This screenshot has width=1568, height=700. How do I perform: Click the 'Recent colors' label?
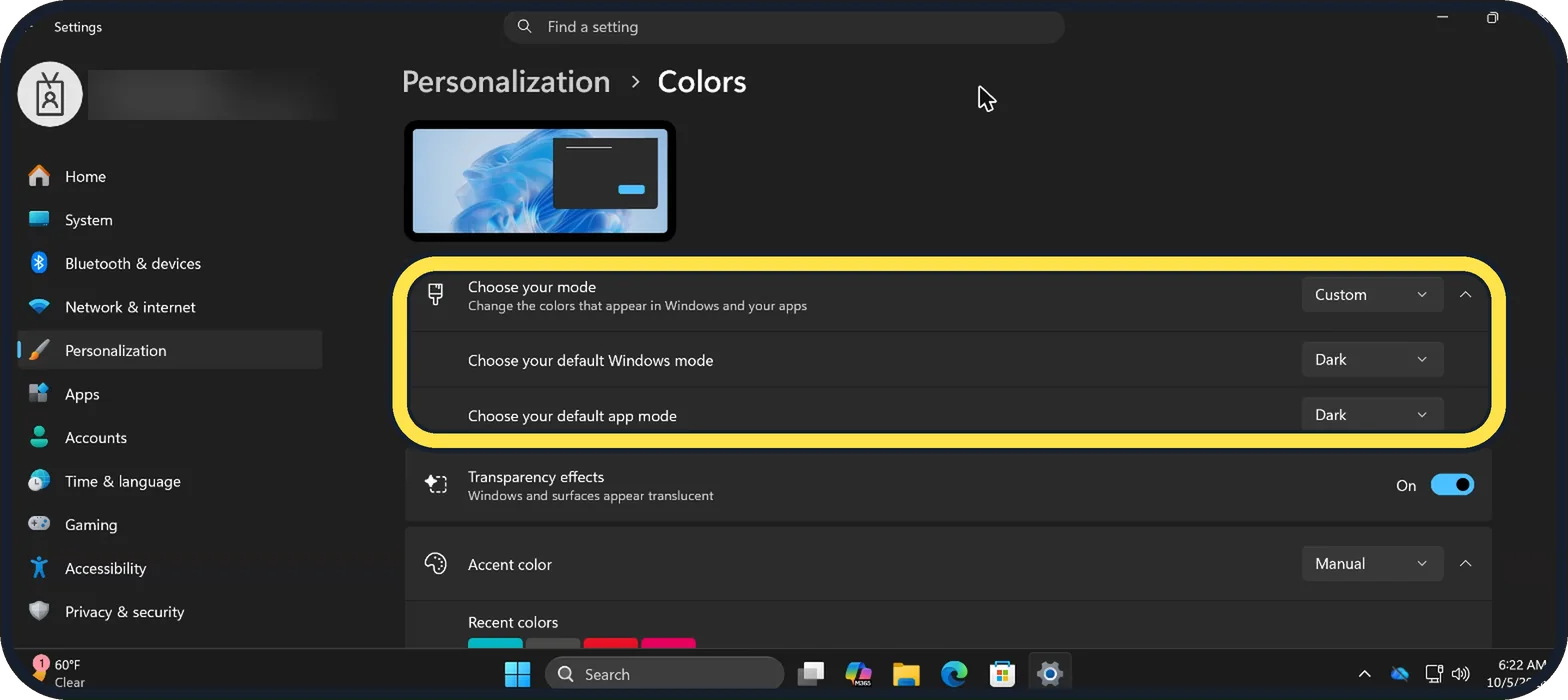[513, 622]
